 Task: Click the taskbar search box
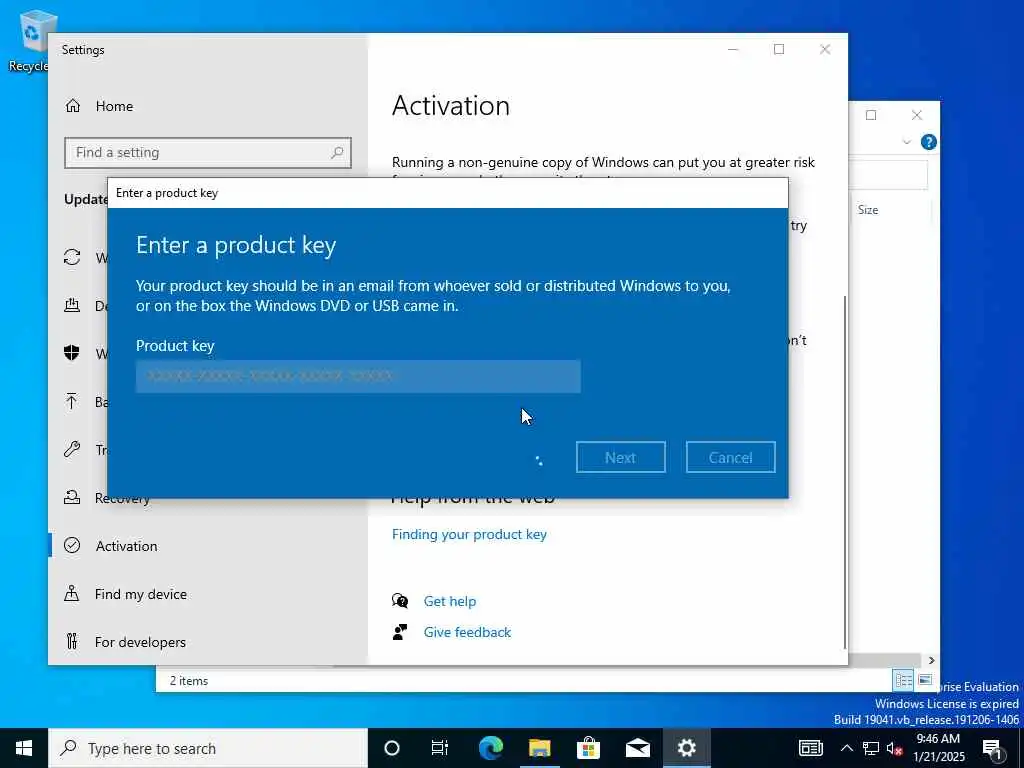(x=208, y=748)
